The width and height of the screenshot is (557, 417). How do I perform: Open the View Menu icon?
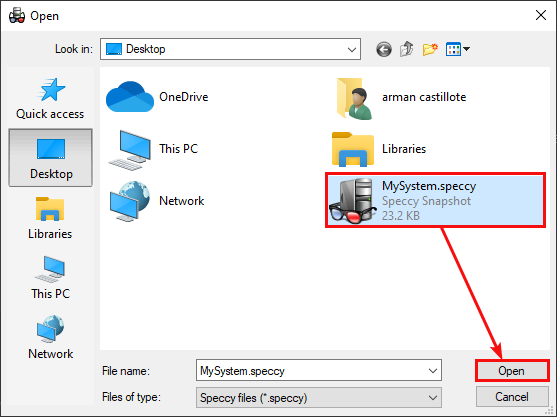tap(458, 49)
